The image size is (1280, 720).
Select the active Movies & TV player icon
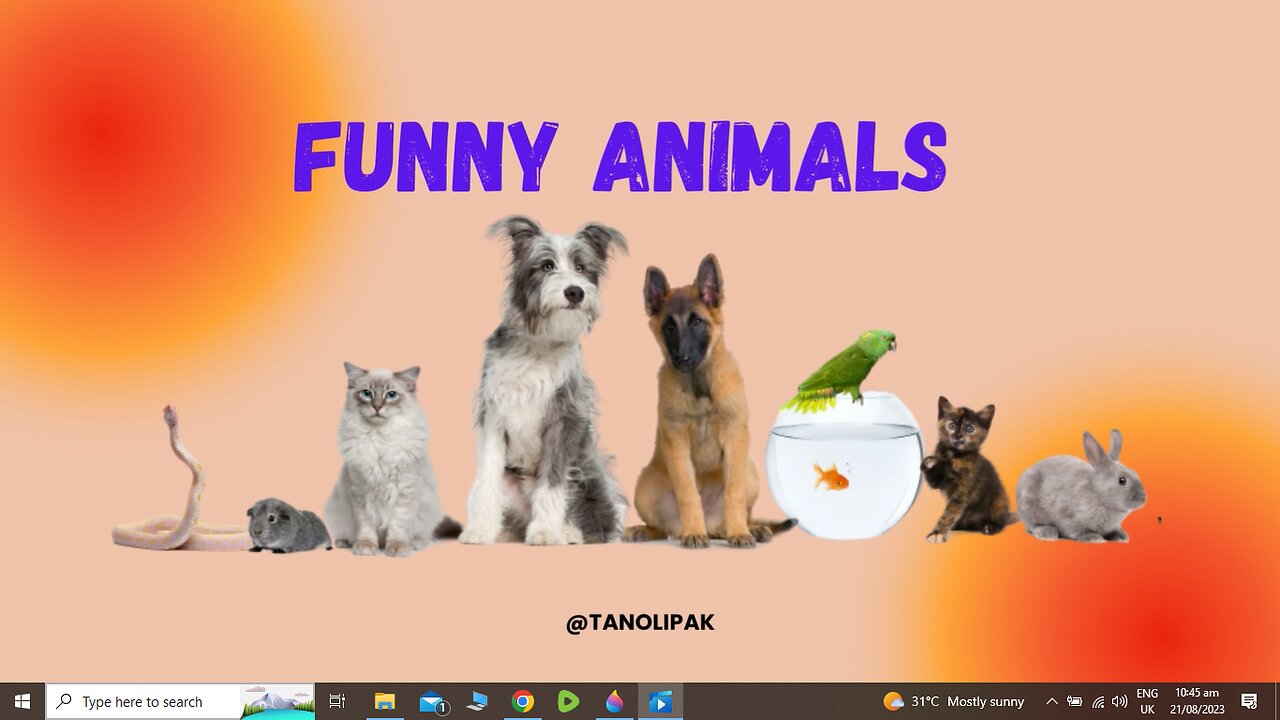click(660, 702)
